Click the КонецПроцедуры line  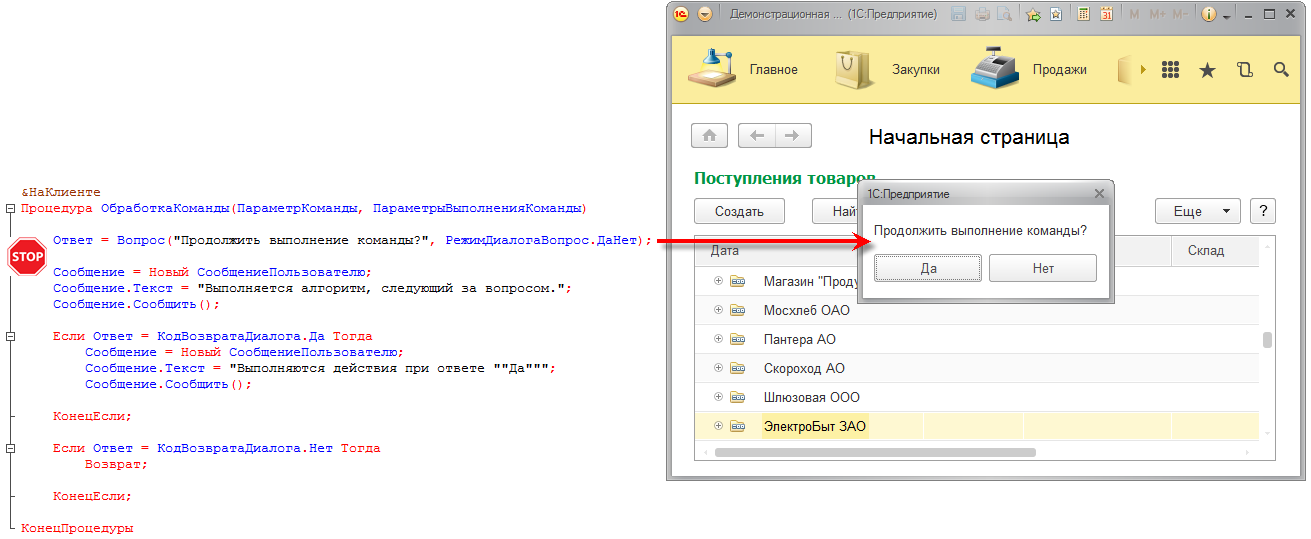click(x=77, y=528)
